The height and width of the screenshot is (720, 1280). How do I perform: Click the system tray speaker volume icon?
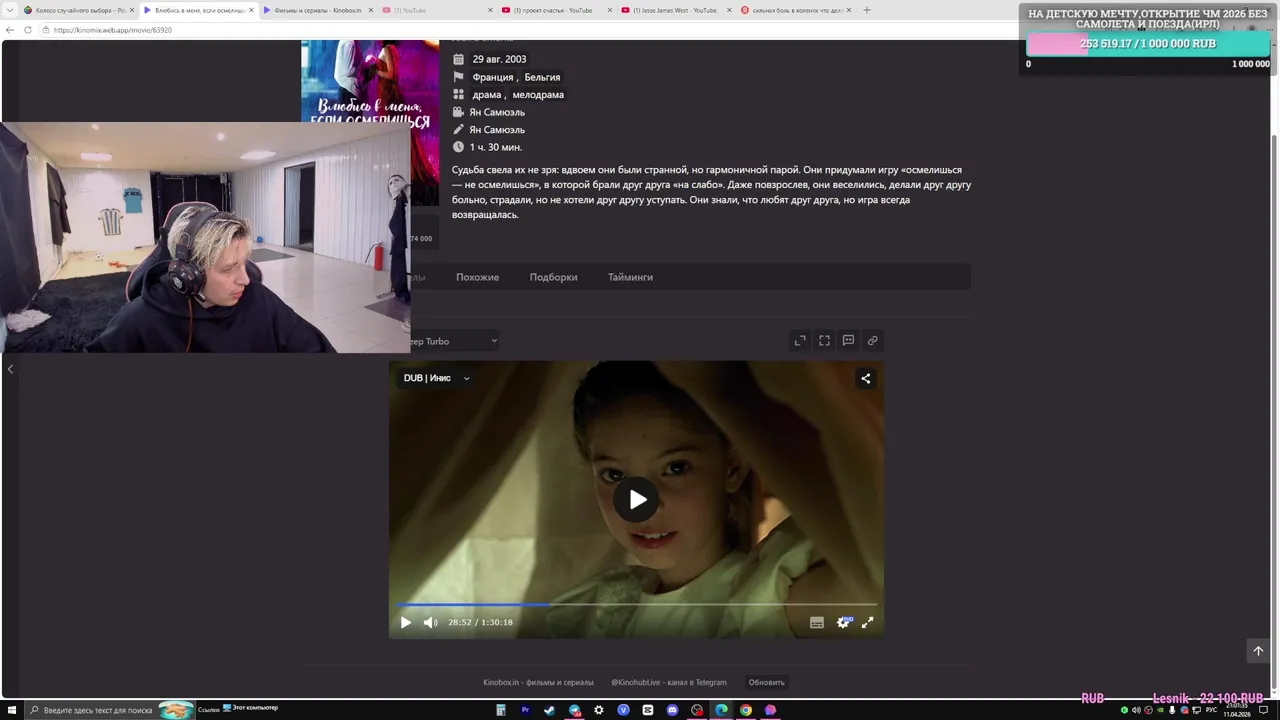pos(1137,710)
